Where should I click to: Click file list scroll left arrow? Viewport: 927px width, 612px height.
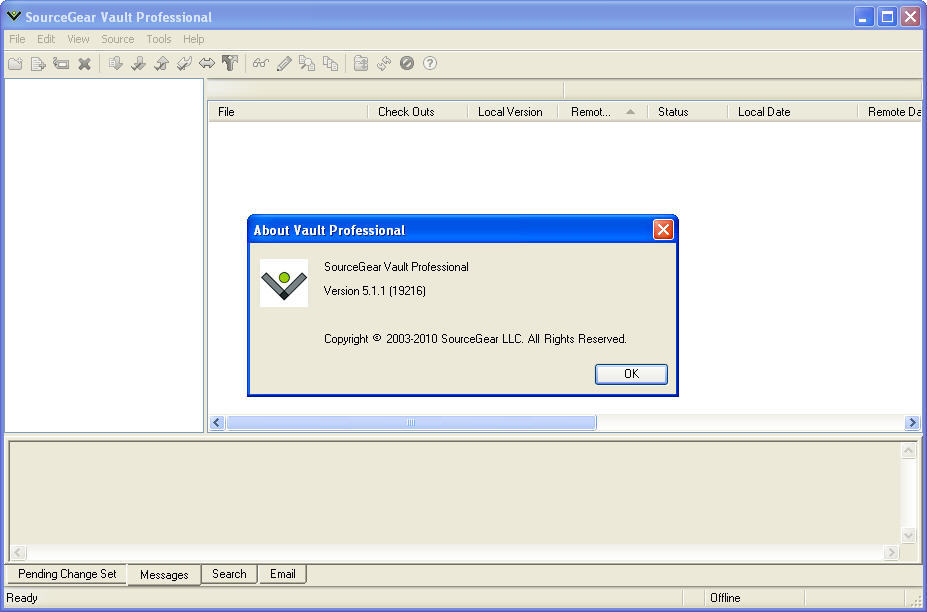[217, 422]
